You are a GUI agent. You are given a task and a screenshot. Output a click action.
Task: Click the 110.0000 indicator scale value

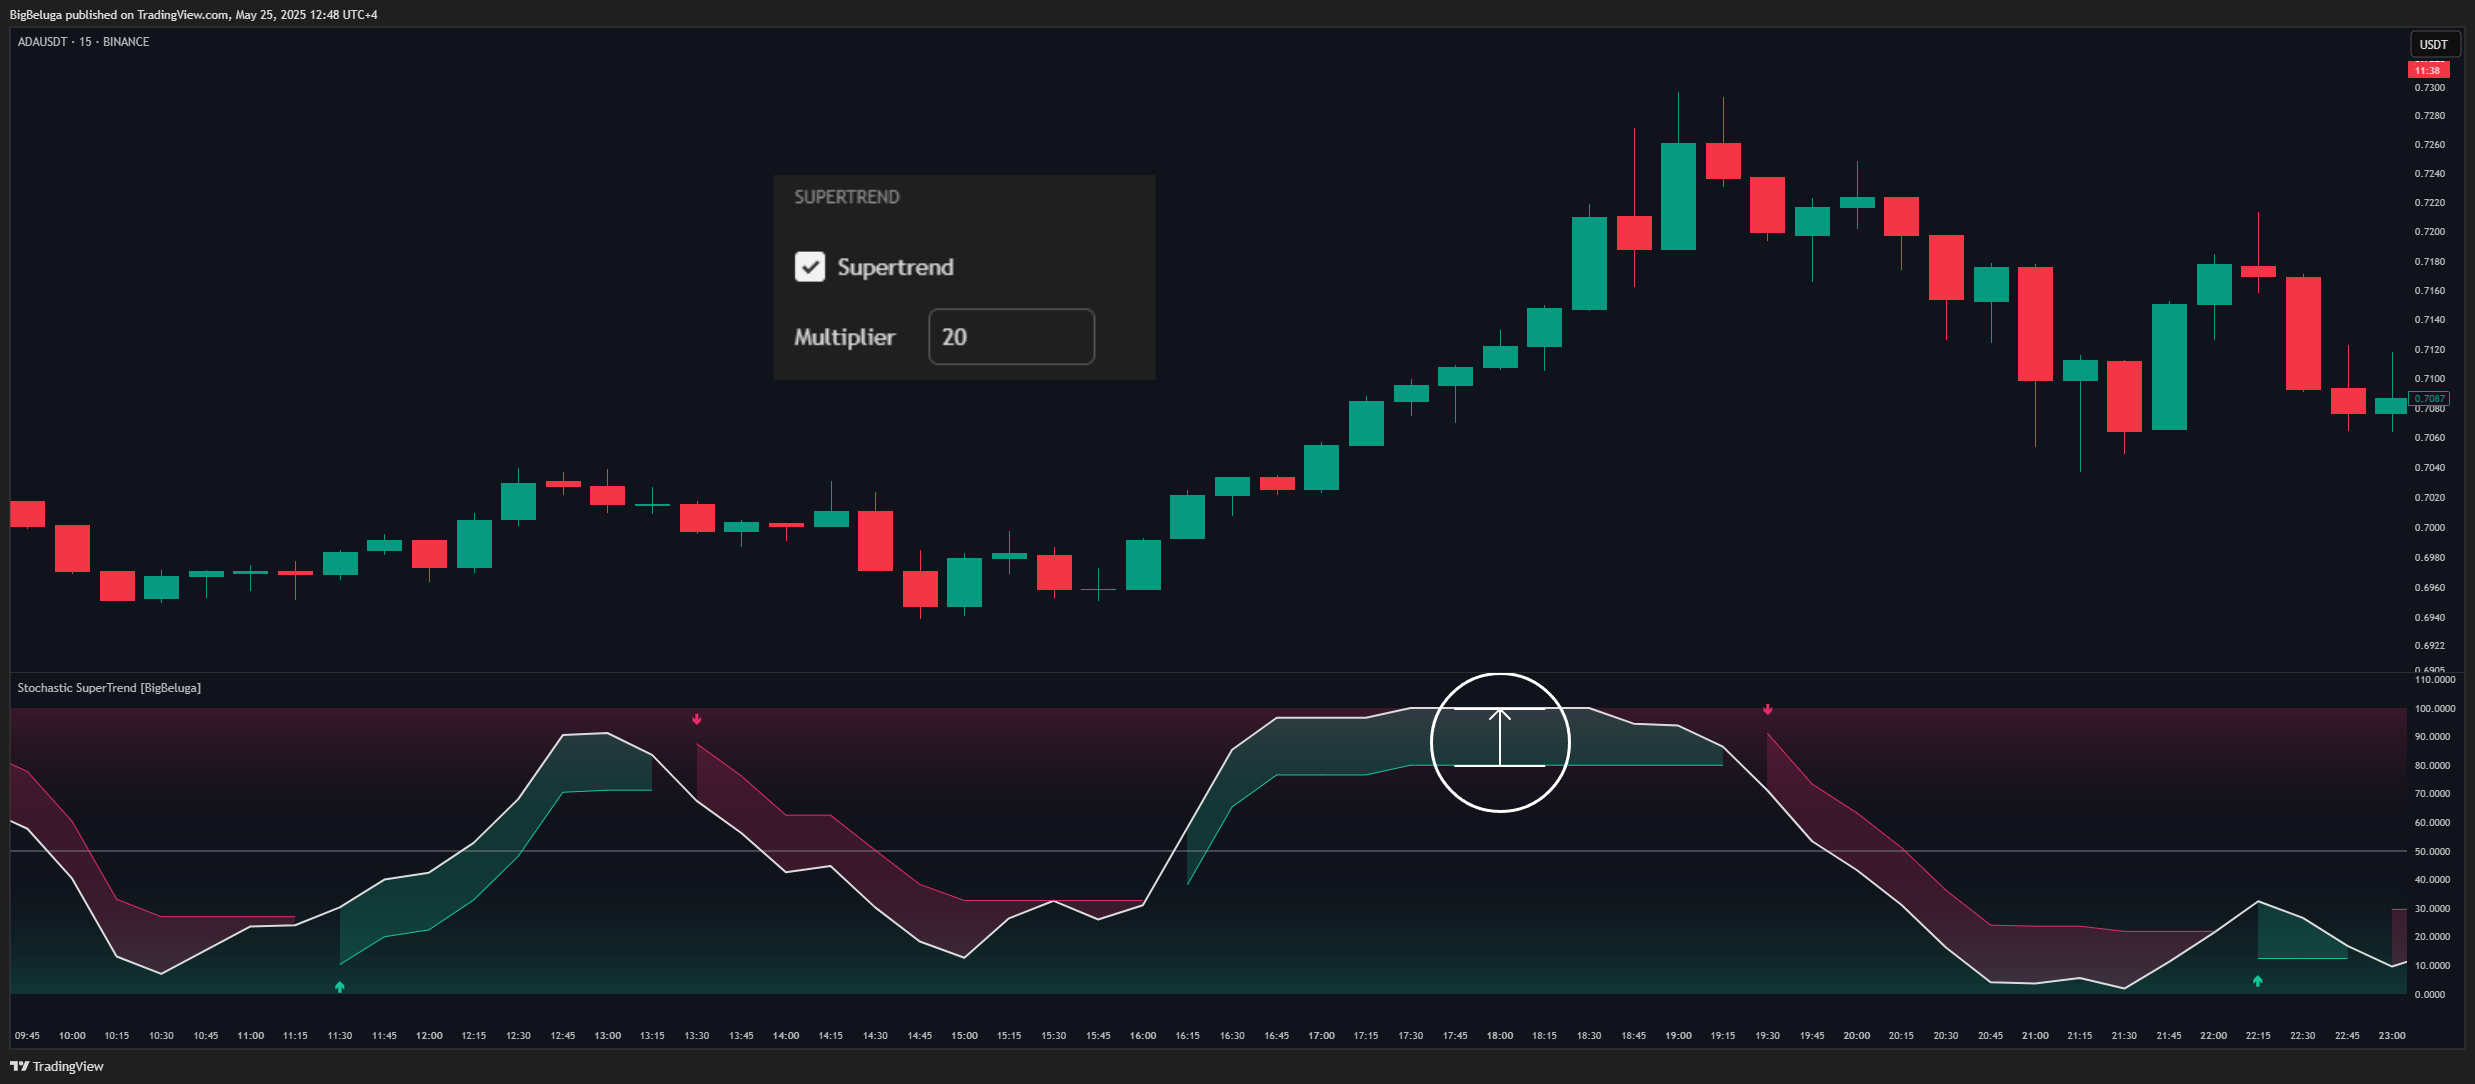click(x=2435, y=680)
